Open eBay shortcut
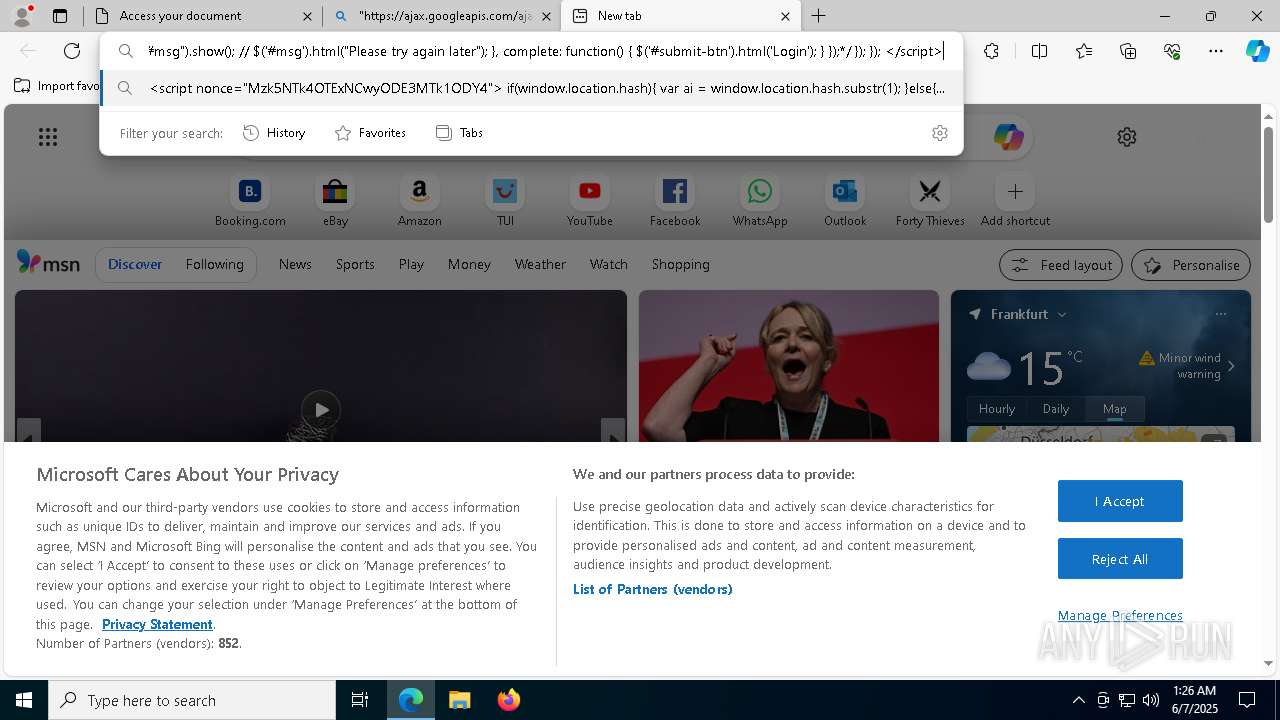Viewport: 1280px width, 720px height. pyautogui.click(x=335, y=201)
